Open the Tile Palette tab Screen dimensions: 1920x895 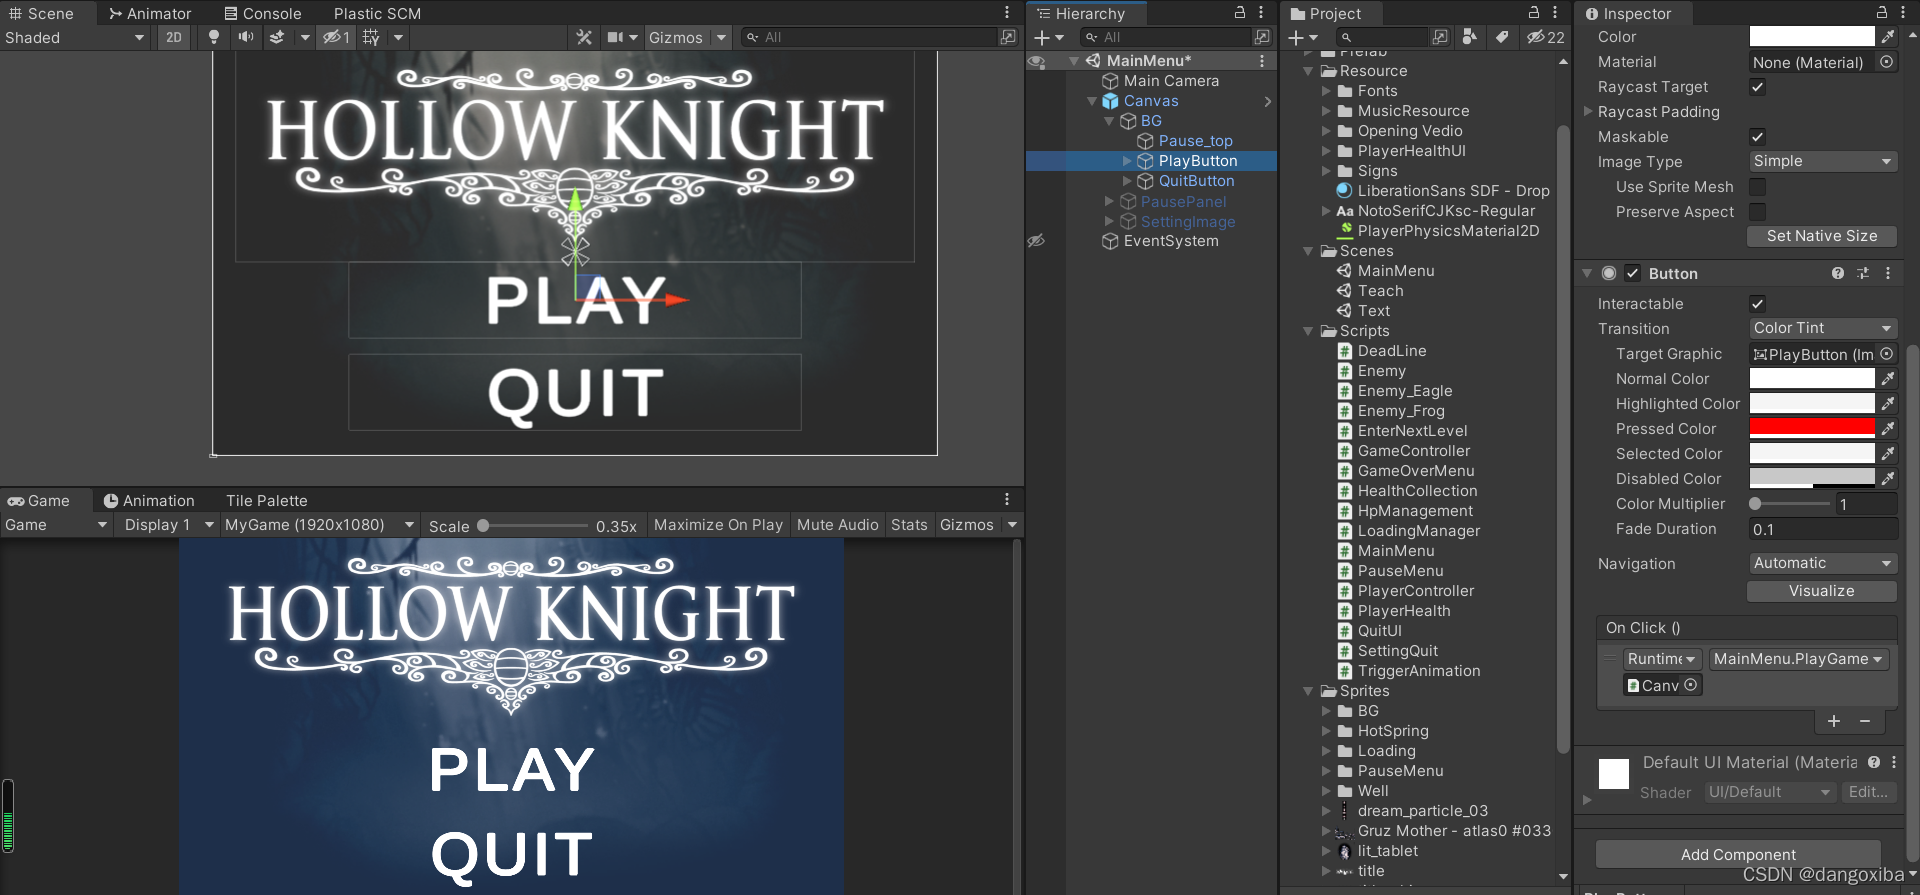(267, 500)
